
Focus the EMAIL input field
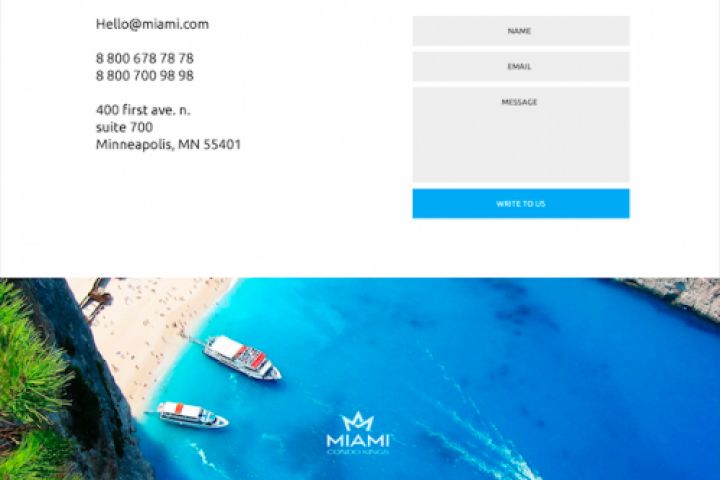pos(521,67)
